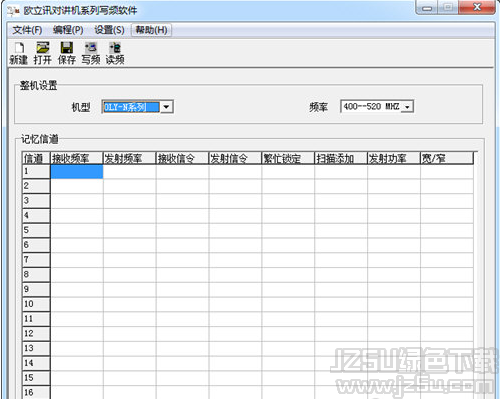Select channel row header 4
Screen dimensions: 500x399
(36, 216)
